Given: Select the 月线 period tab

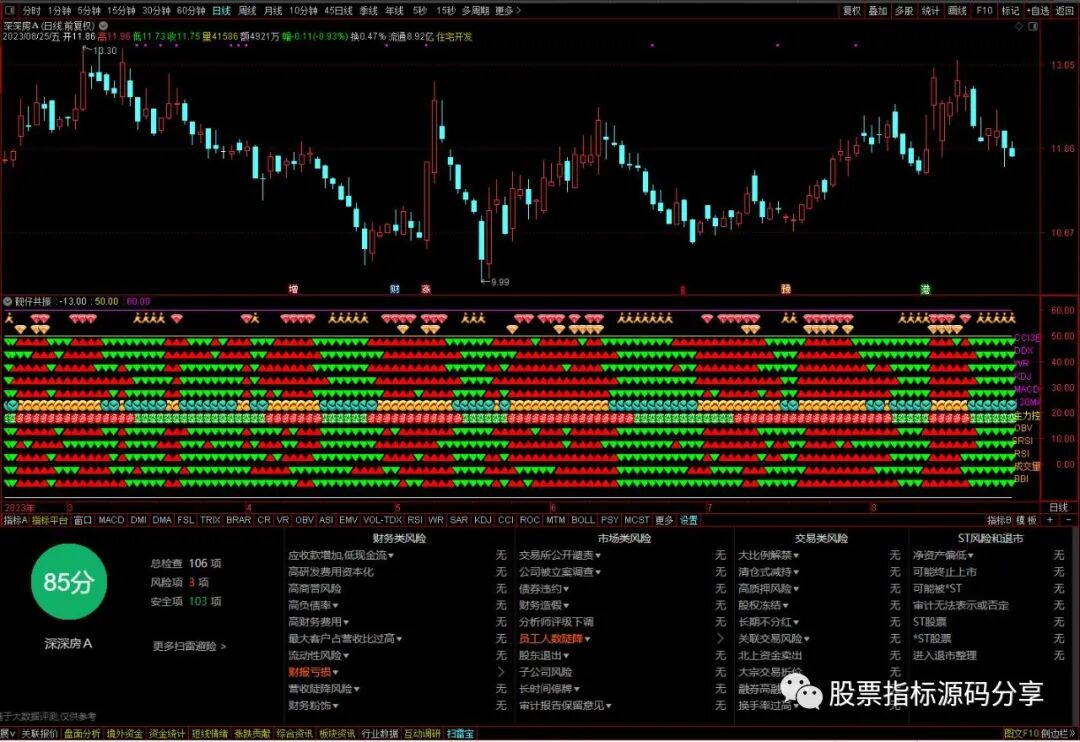Looking at the screenshot, I should tap(273, 11).
